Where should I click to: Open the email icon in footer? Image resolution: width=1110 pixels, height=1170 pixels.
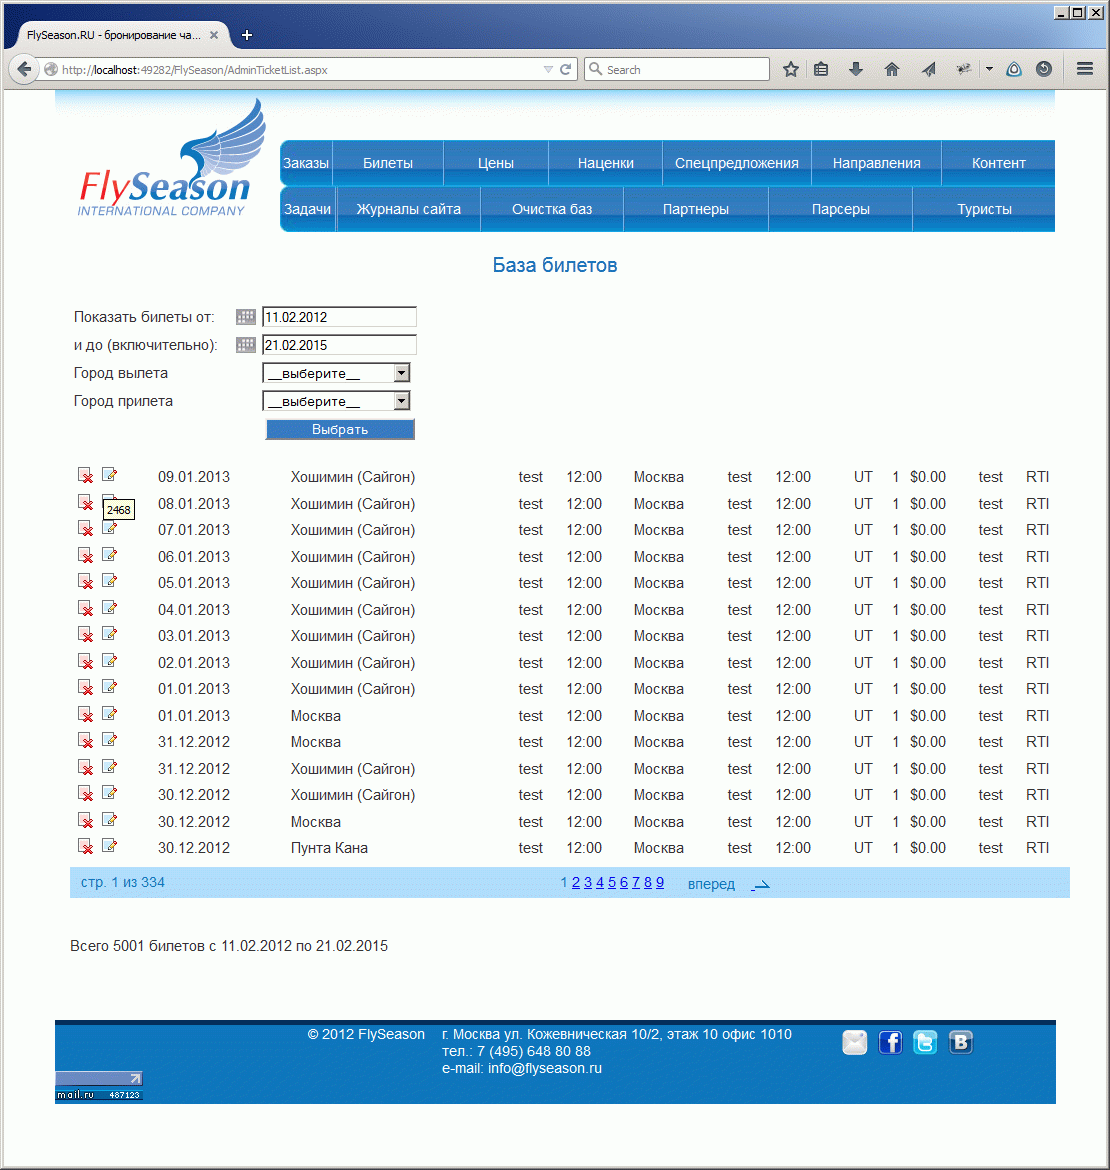click(x=855, y=1042)
